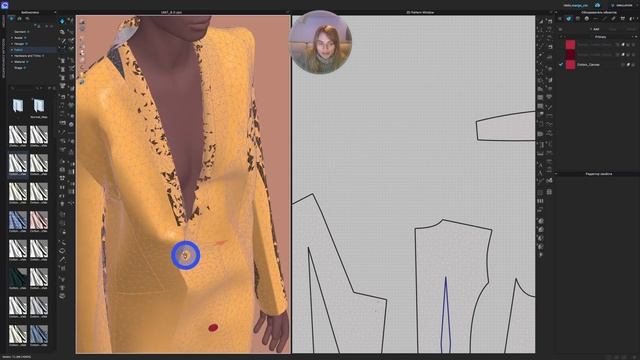Screen dimensions: 640x360
Task: Click the first red fabric swatch in list
Action: coord(570,44)
